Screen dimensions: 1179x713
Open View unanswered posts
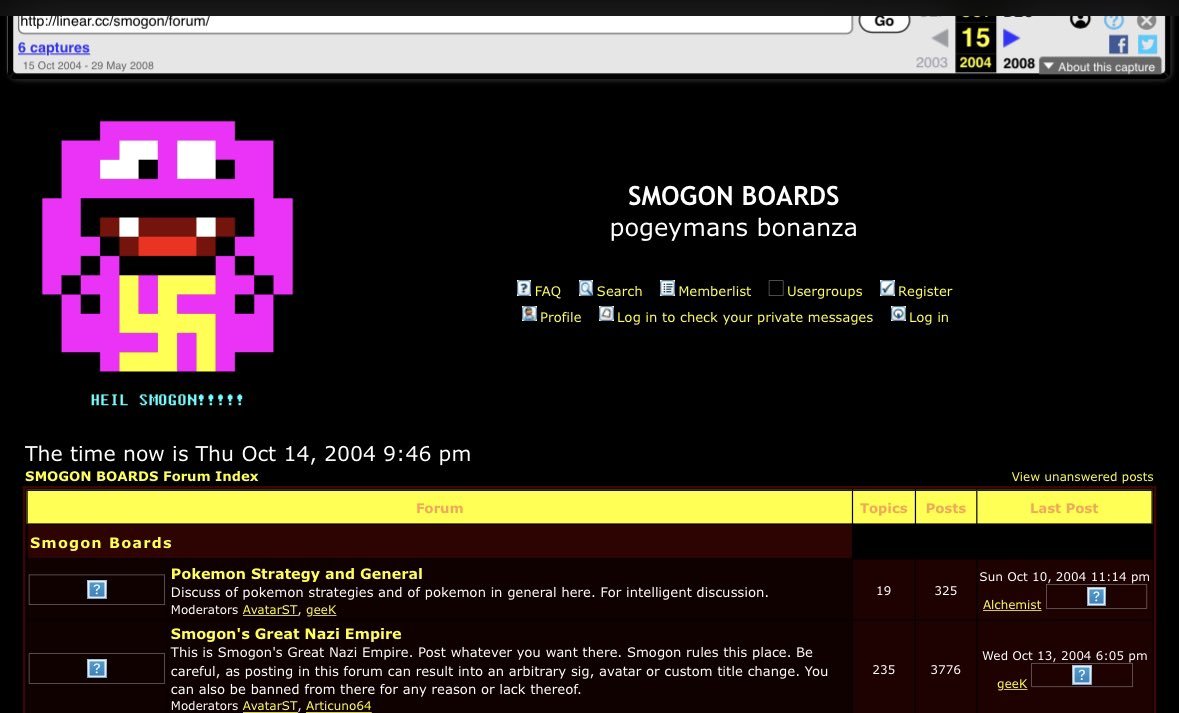pos(1082,477)
